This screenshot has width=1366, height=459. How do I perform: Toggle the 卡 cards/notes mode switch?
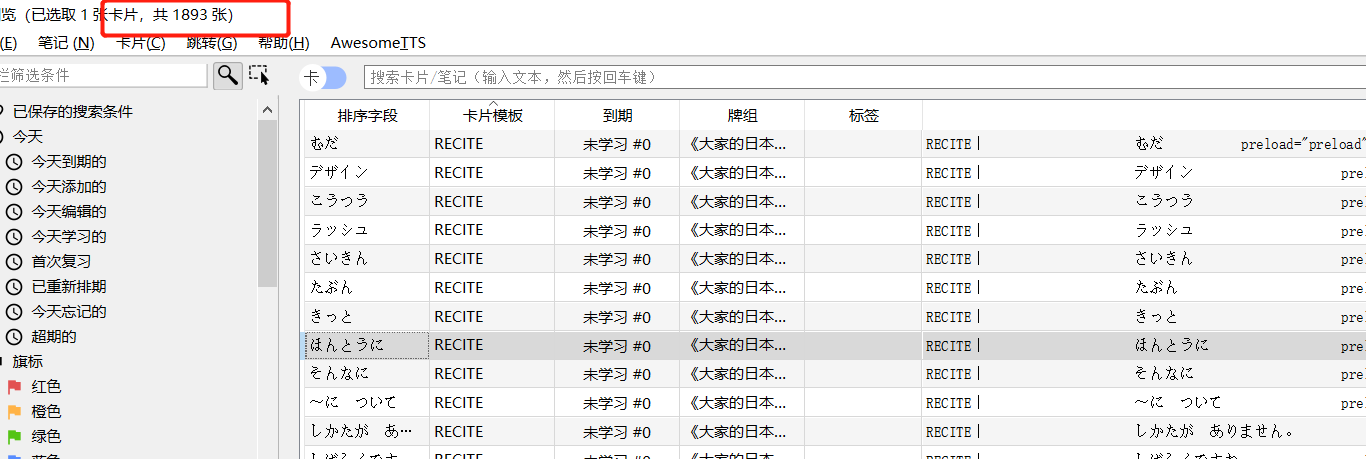coord(323,78)
